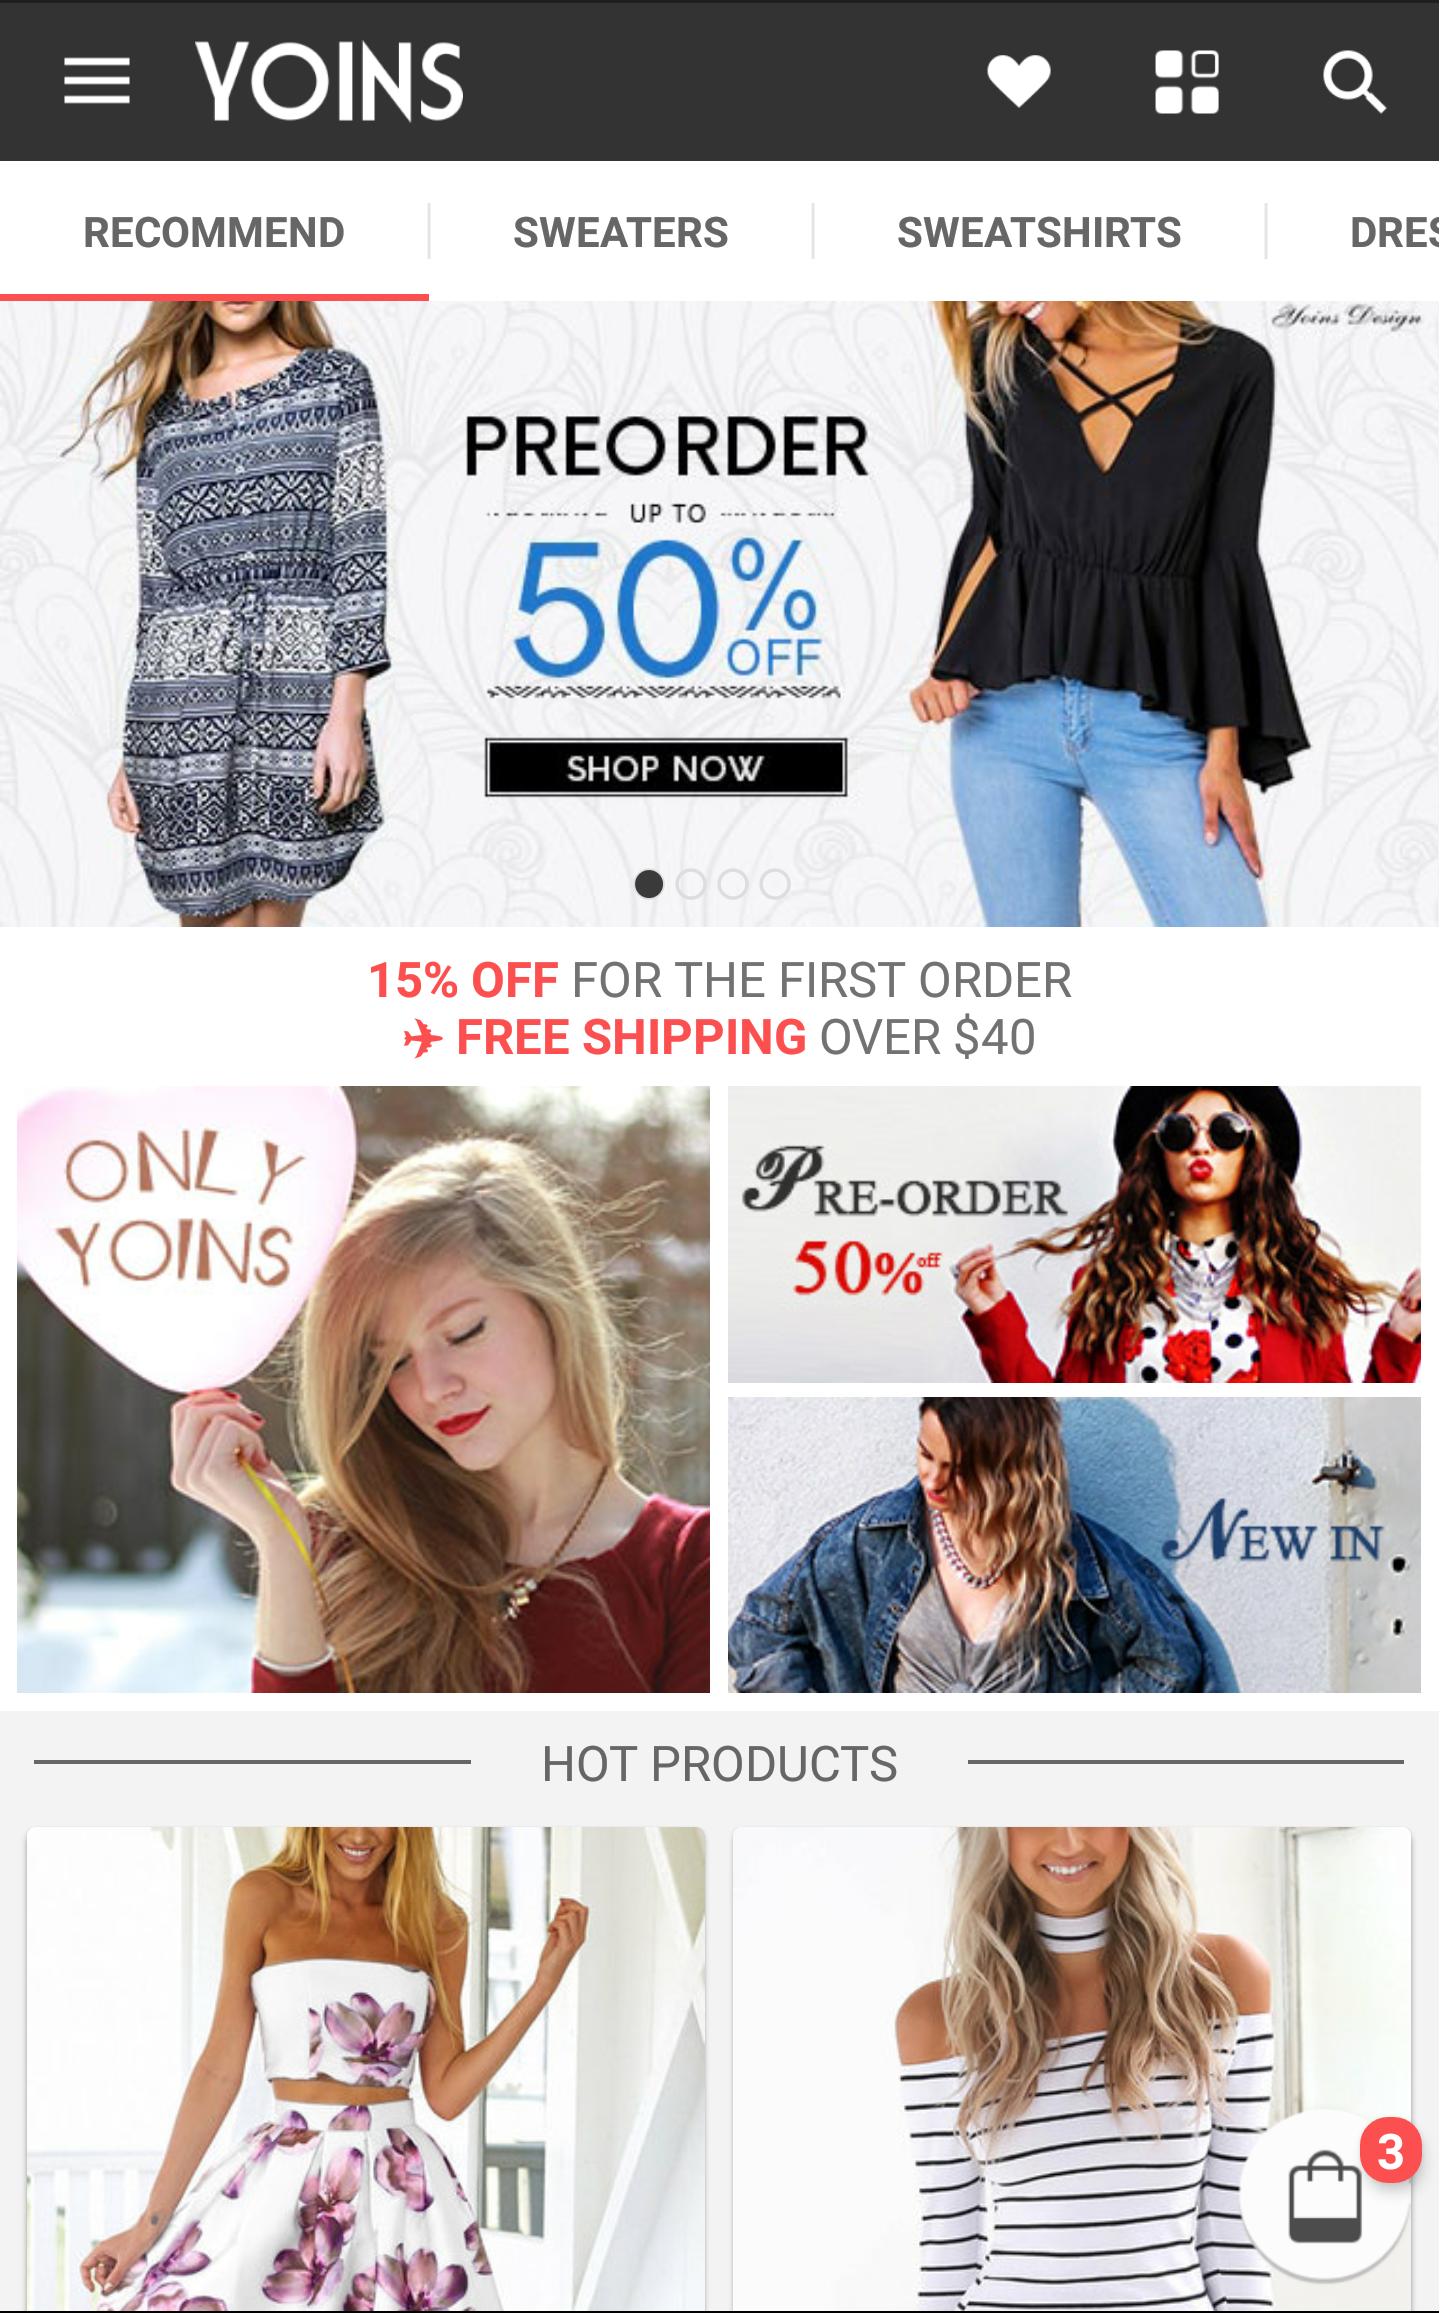Switch to the Sweaters tab
Screen dimensions: 1440x2313
(621, 232)
